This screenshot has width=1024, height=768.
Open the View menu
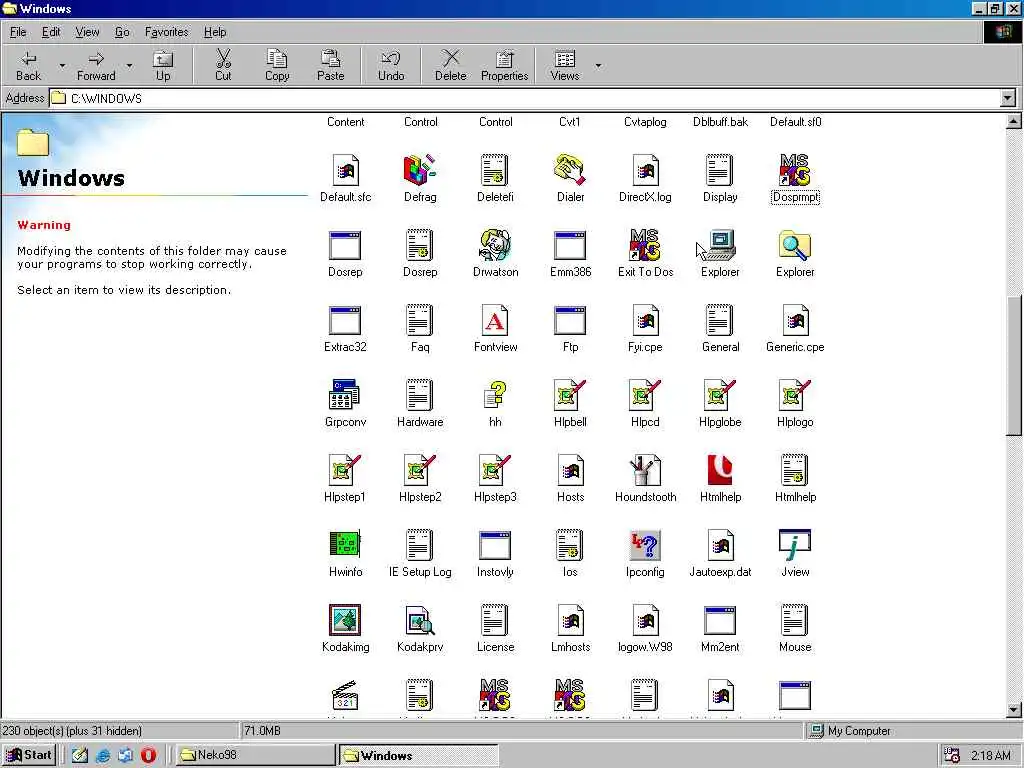click(87, 32)
